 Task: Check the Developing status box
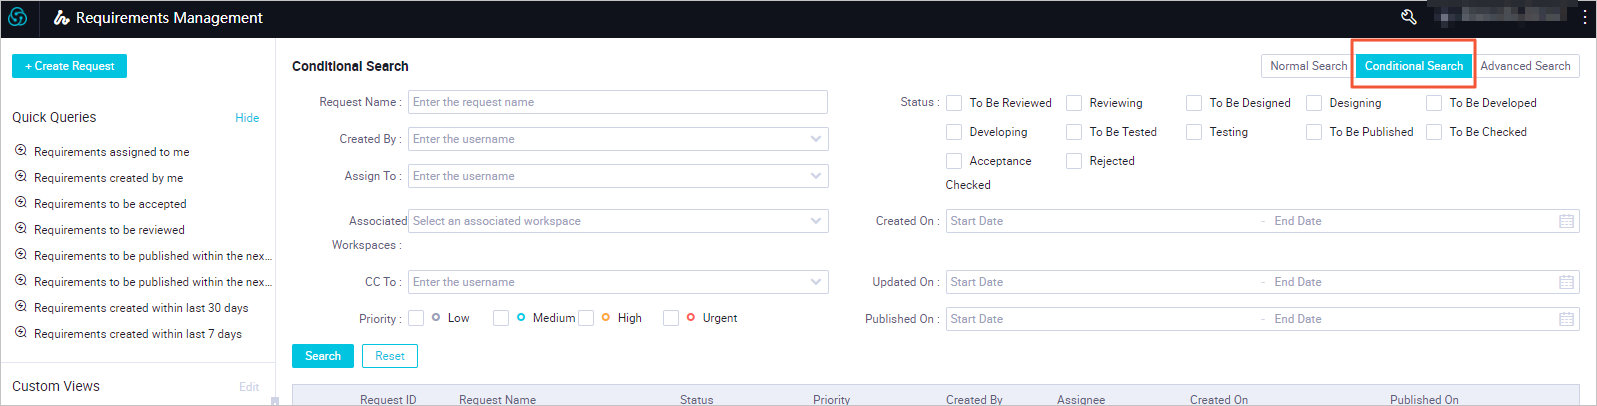(x=954, y=132)
